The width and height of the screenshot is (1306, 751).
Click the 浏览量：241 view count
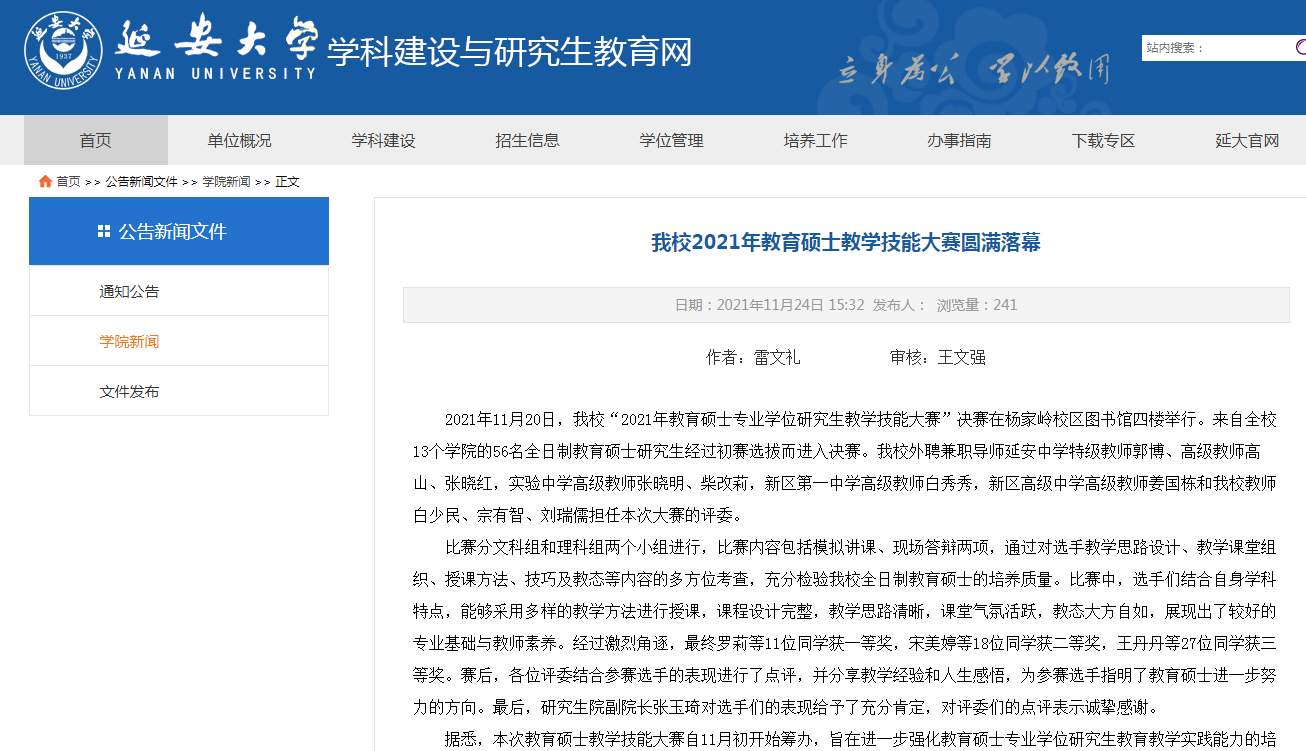977,305
